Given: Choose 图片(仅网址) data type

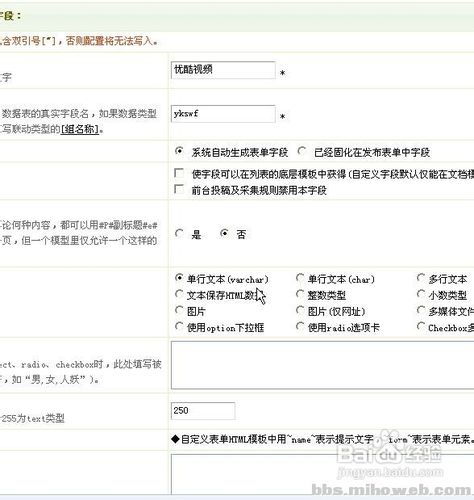Looking at the screenshot, I should 300,310.
